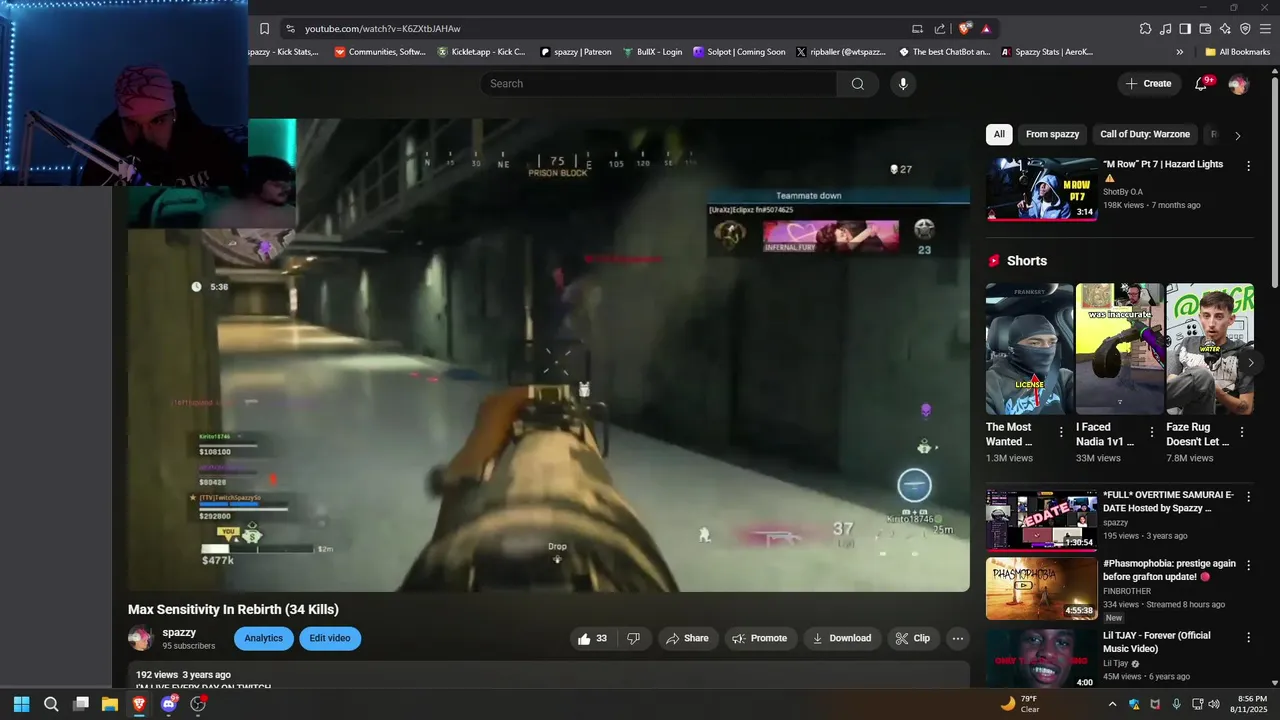Select the Call of Duty: Warzone chip
1280x720 pixels.
point(1145,134)
